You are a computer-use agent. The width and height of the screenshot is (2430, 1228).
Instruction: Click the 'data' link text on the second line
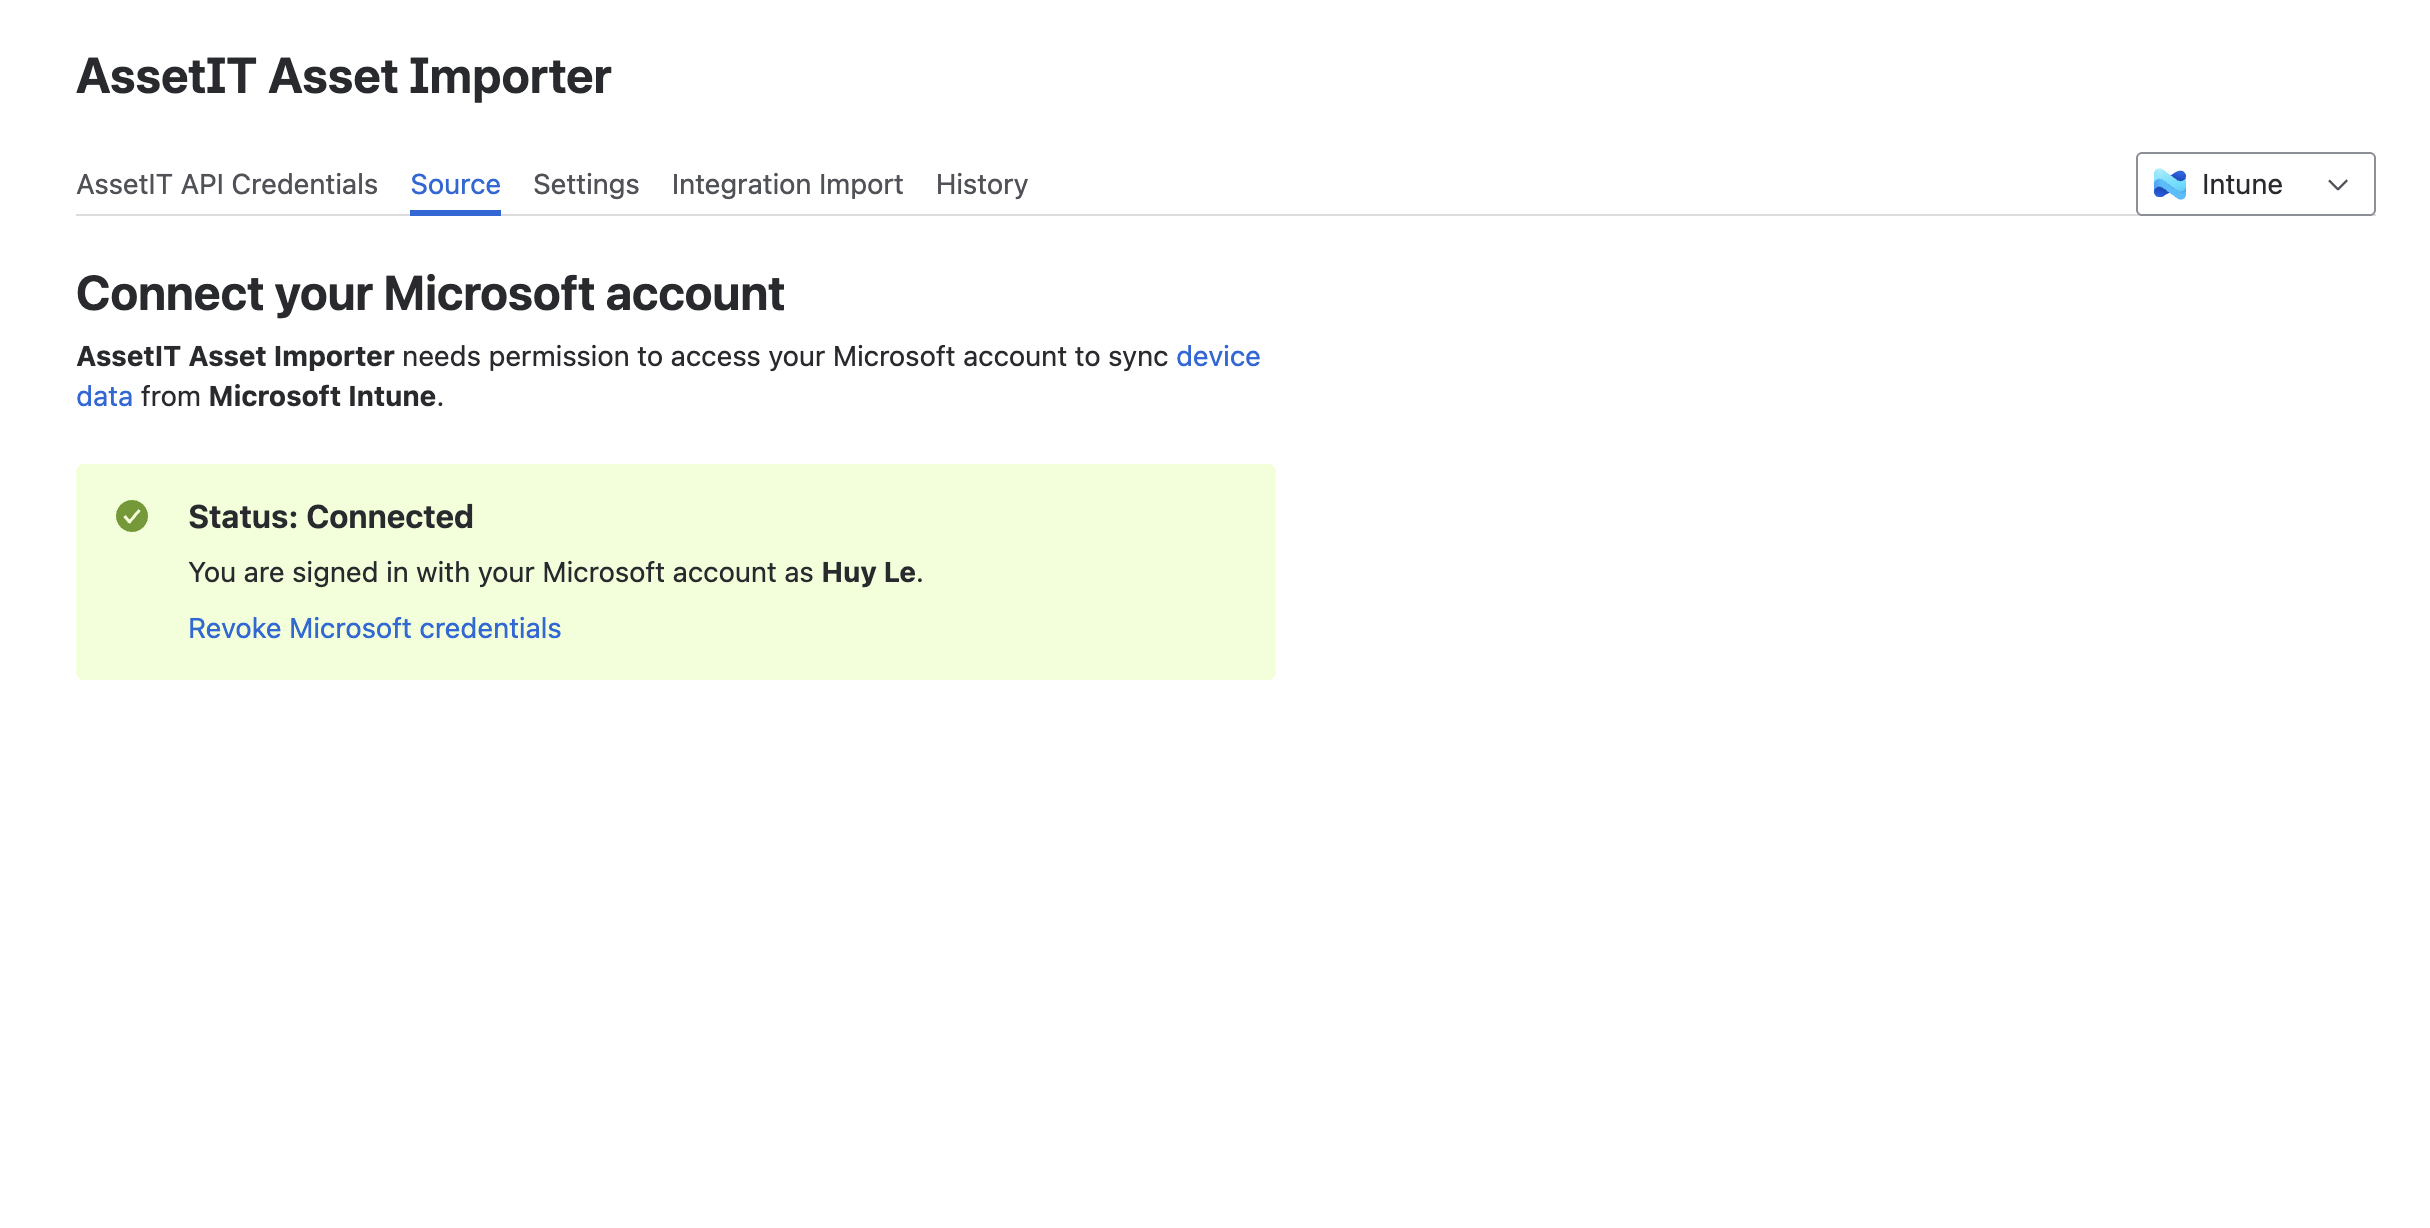104,396
